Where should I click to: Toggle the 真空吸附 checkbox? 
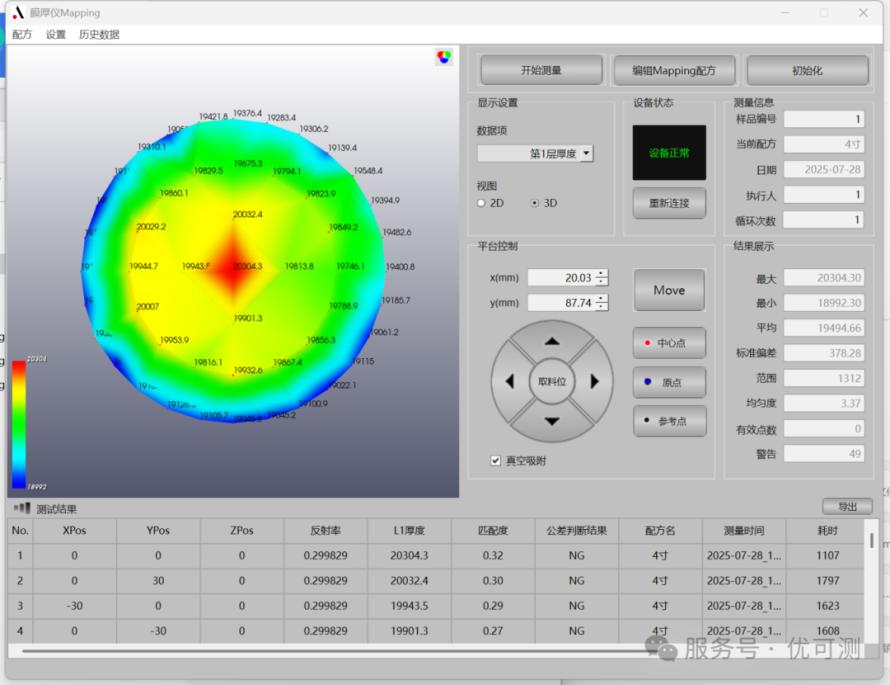496,461
